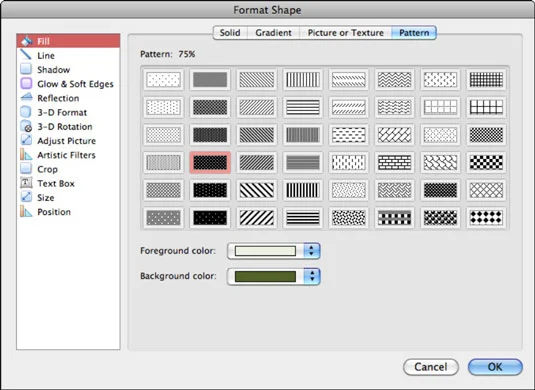This screenshot has width=535, height=390.
Task: Select 3-D Rotation in the list
Action: coord(68,127)
